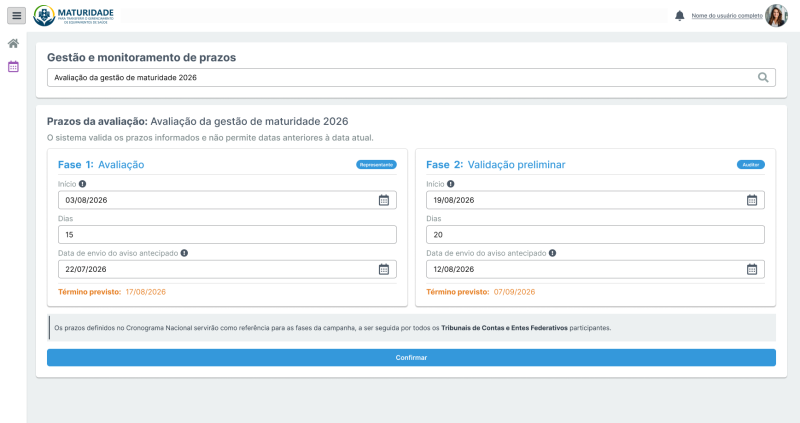Open the calendar section in sidebar
This screenshot has height=423, width=800.
coord(13,66)
